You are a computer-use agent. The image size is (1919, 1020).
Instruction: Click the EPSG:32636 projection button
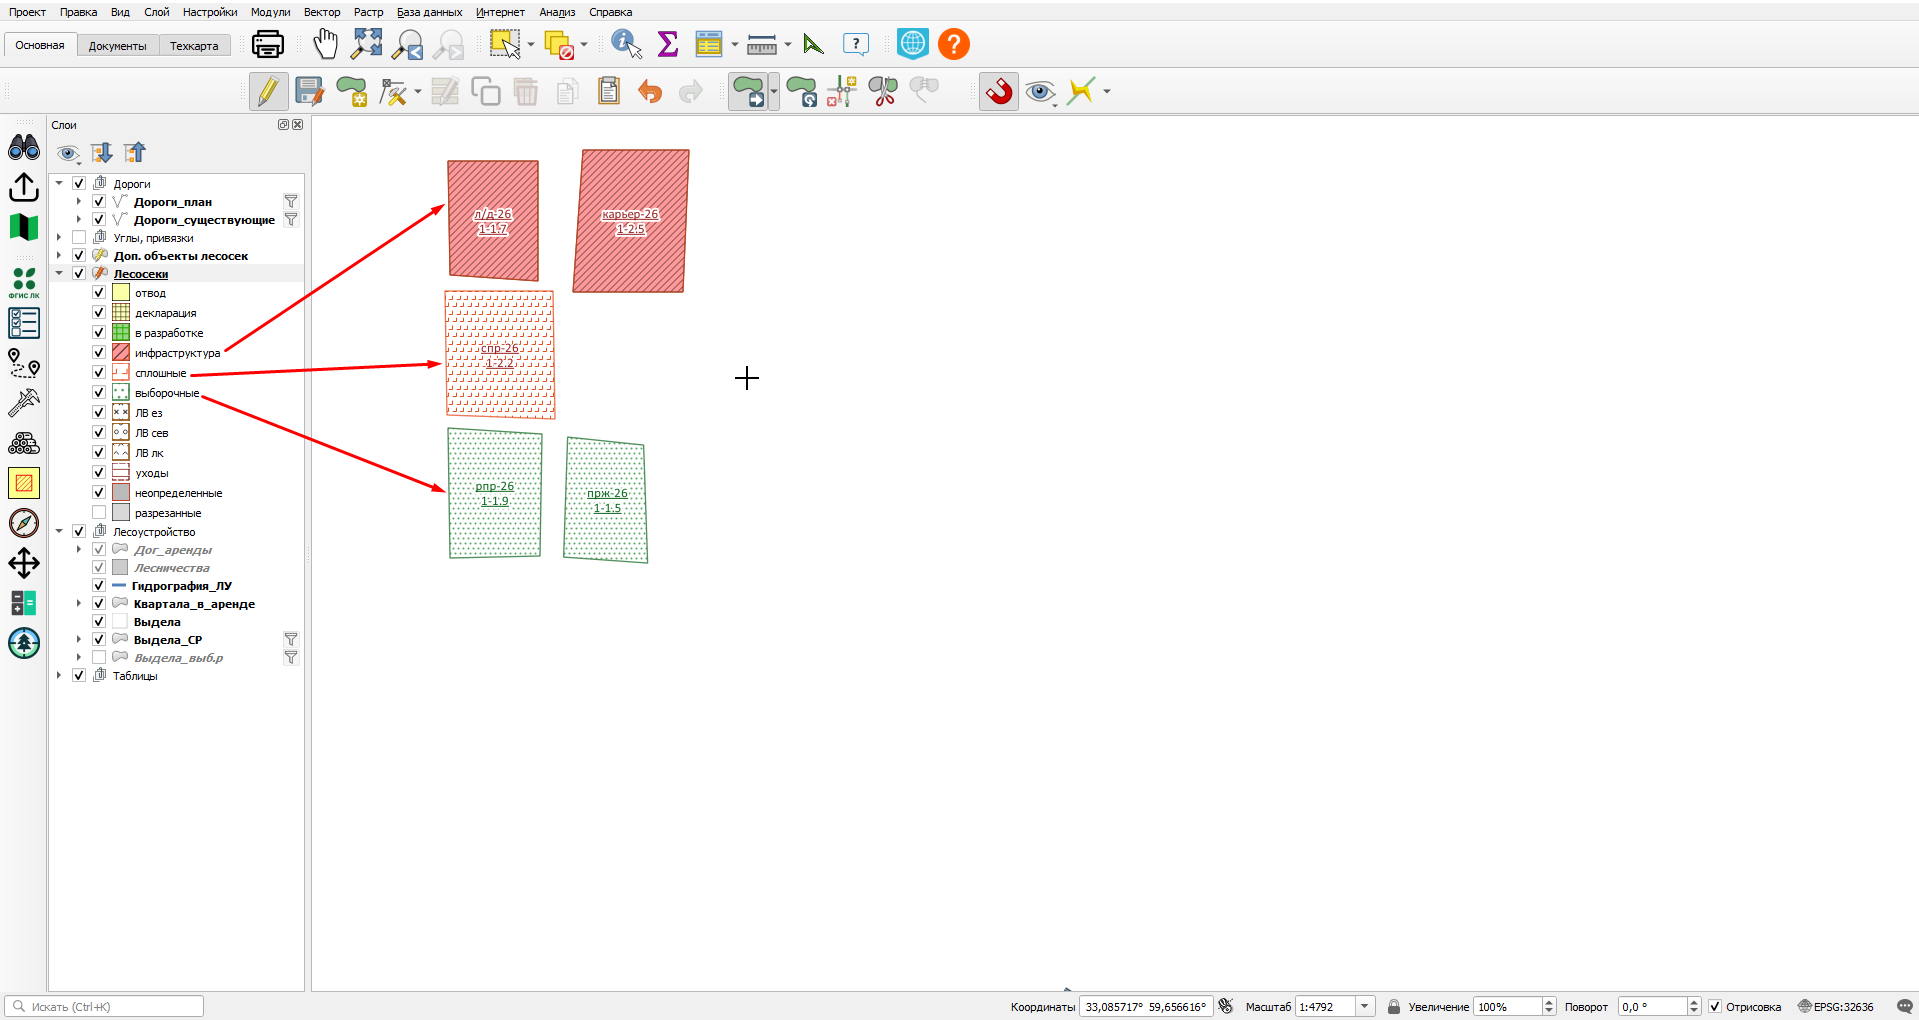coord(1836,1006)
